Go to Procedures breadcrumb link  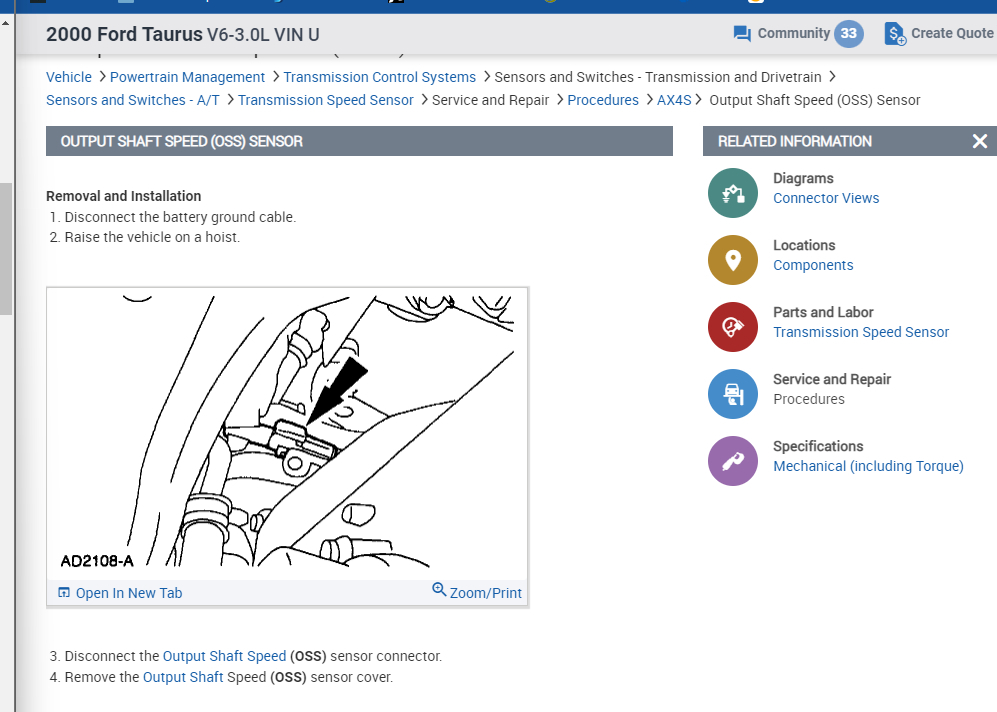(x=603, y=100)
